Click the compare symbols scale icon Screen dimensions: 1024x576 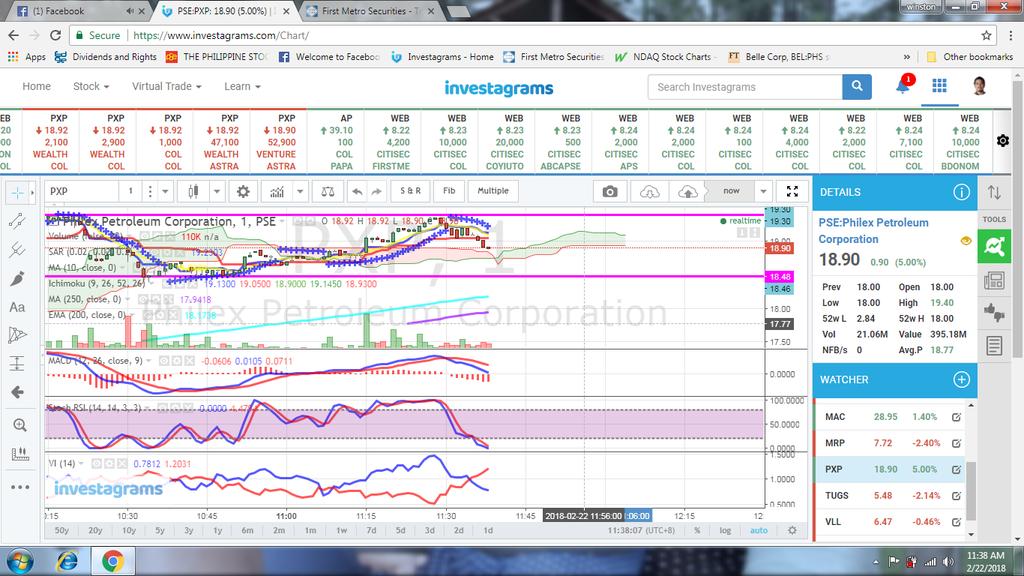tap(328, 191)
